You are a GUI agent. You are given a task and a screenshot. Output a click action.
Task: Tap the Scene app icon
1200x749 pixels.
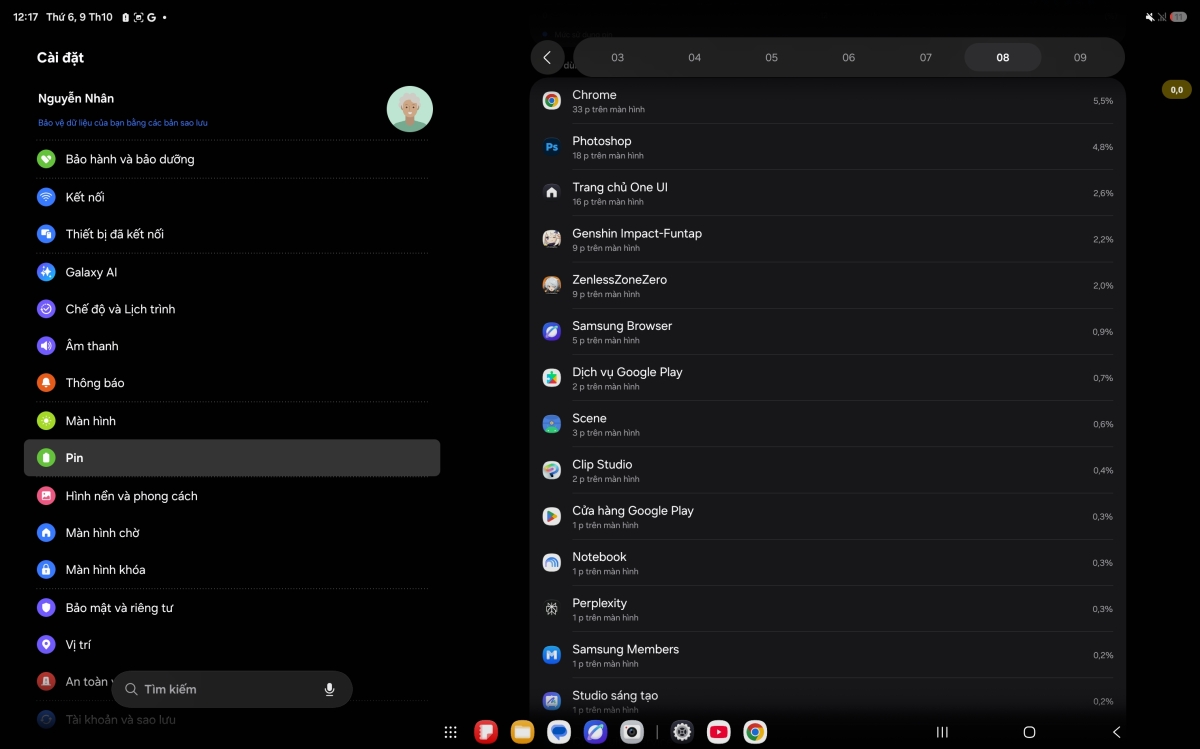[x=551, y=424]
